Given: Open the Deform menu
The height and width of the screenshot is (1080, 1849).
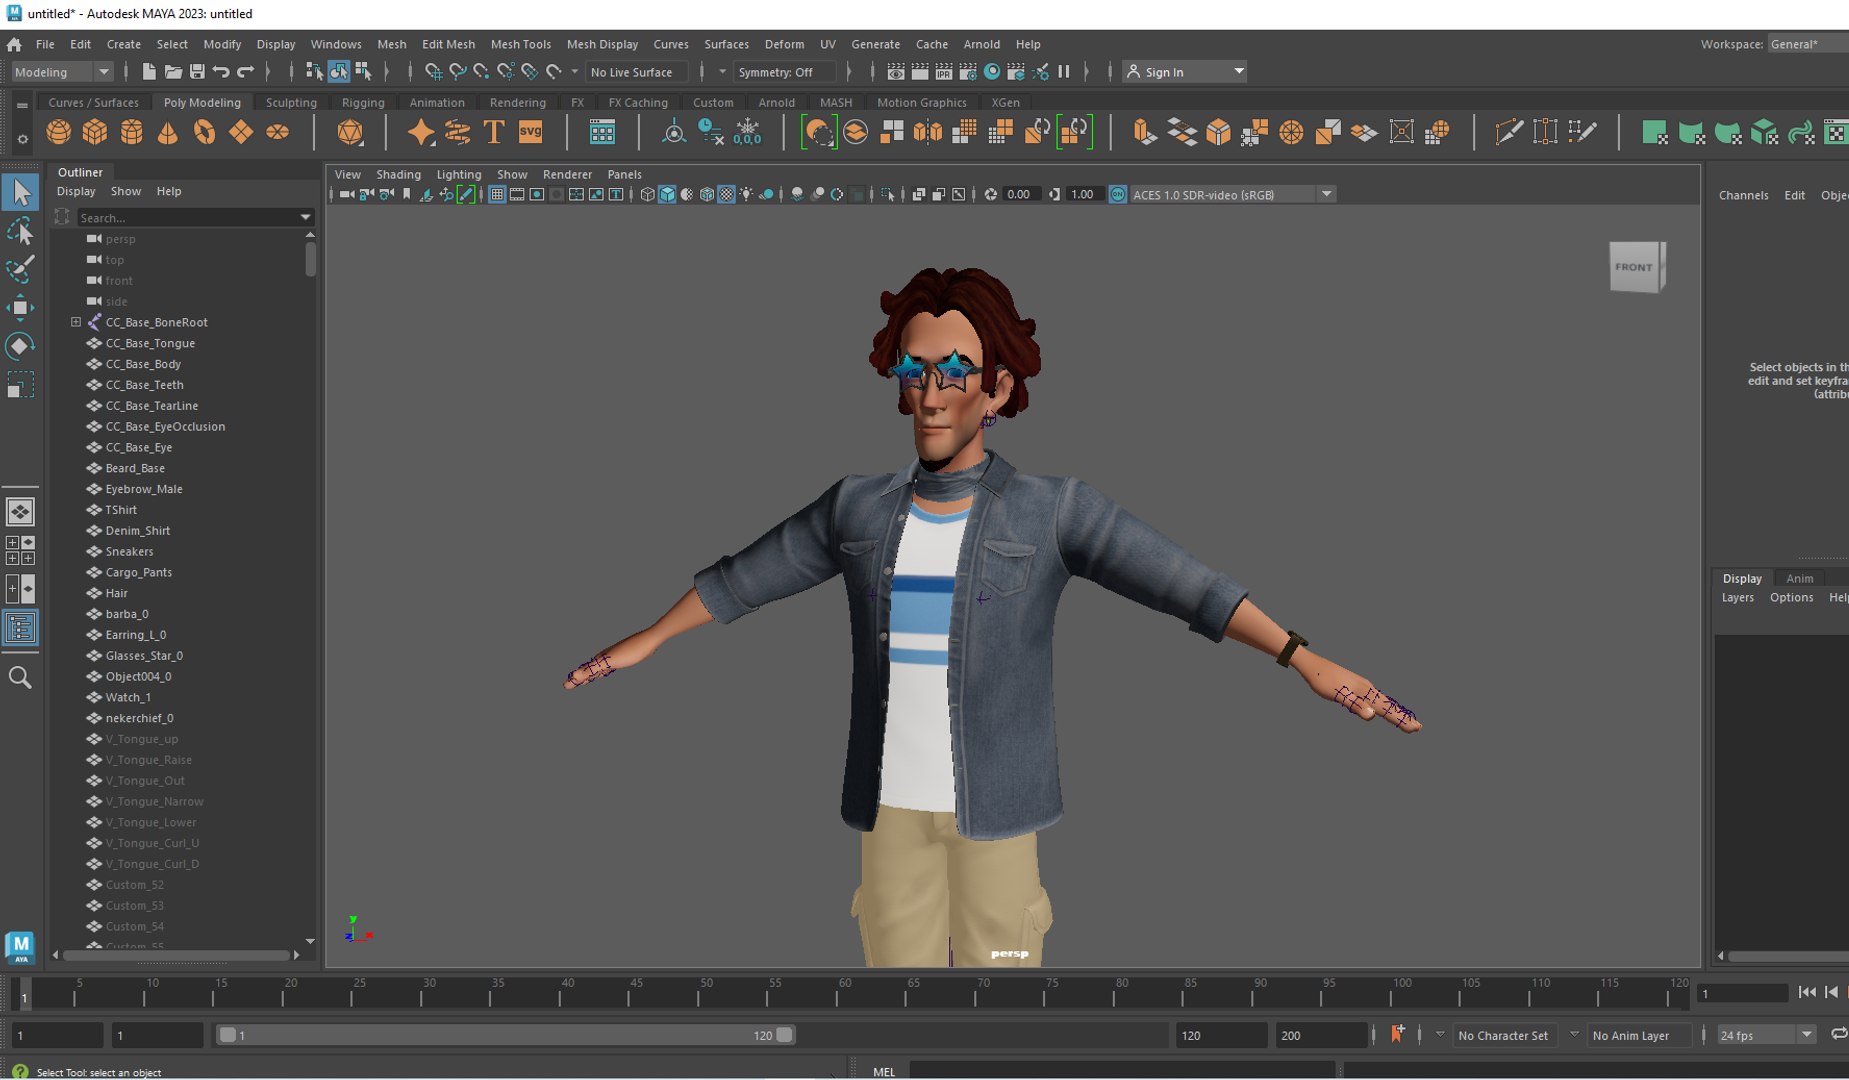Looking at the screenshot, I should pos(784,44).
